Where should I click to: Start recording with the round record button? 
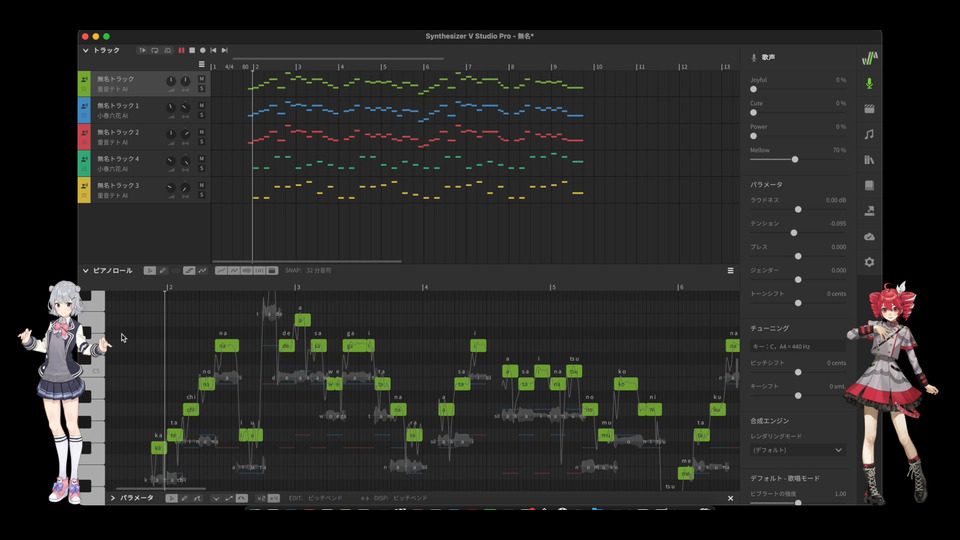[203, 50]
